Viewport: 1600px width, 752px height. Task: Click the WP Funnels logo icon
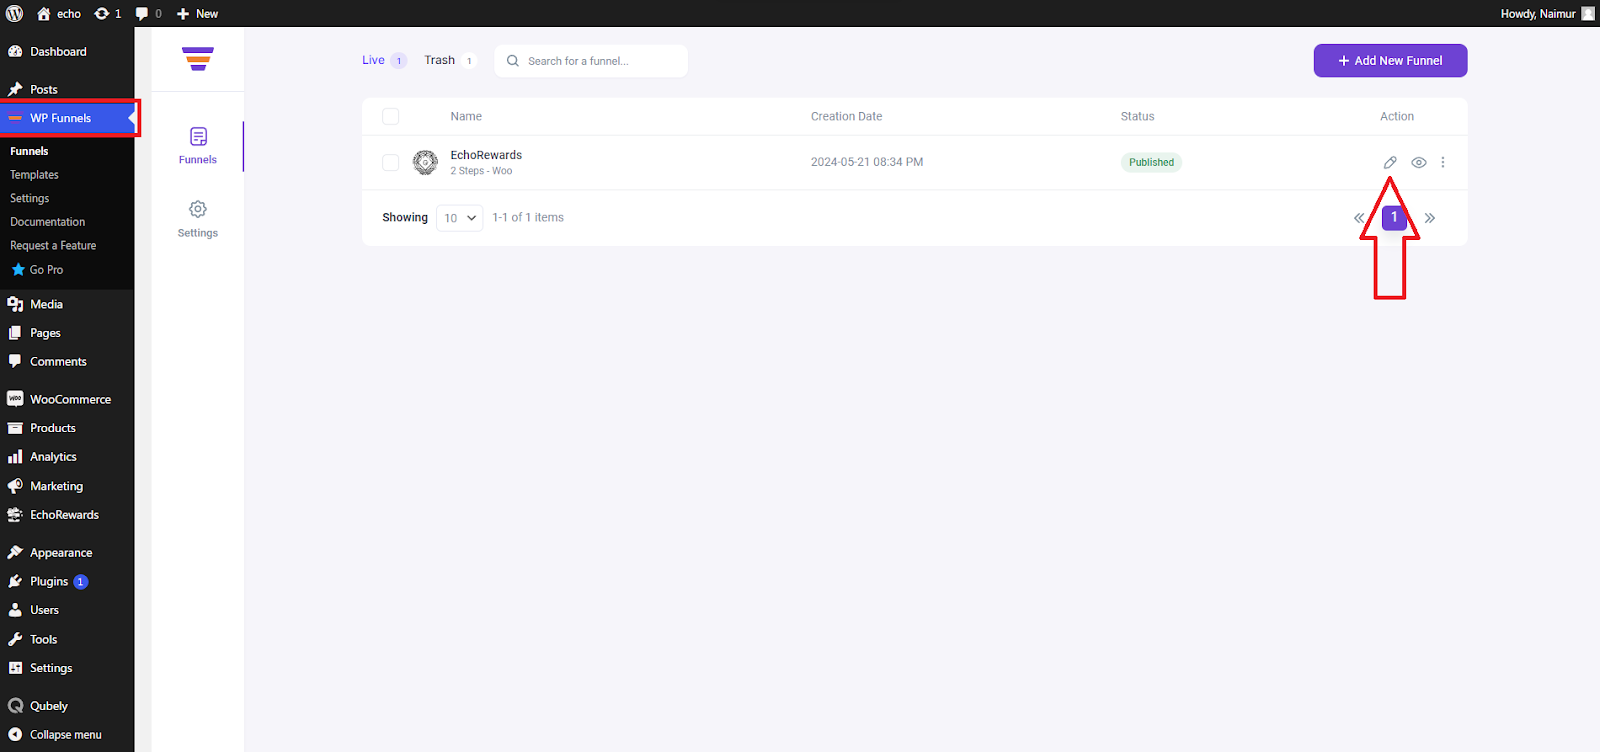[198, 59]
